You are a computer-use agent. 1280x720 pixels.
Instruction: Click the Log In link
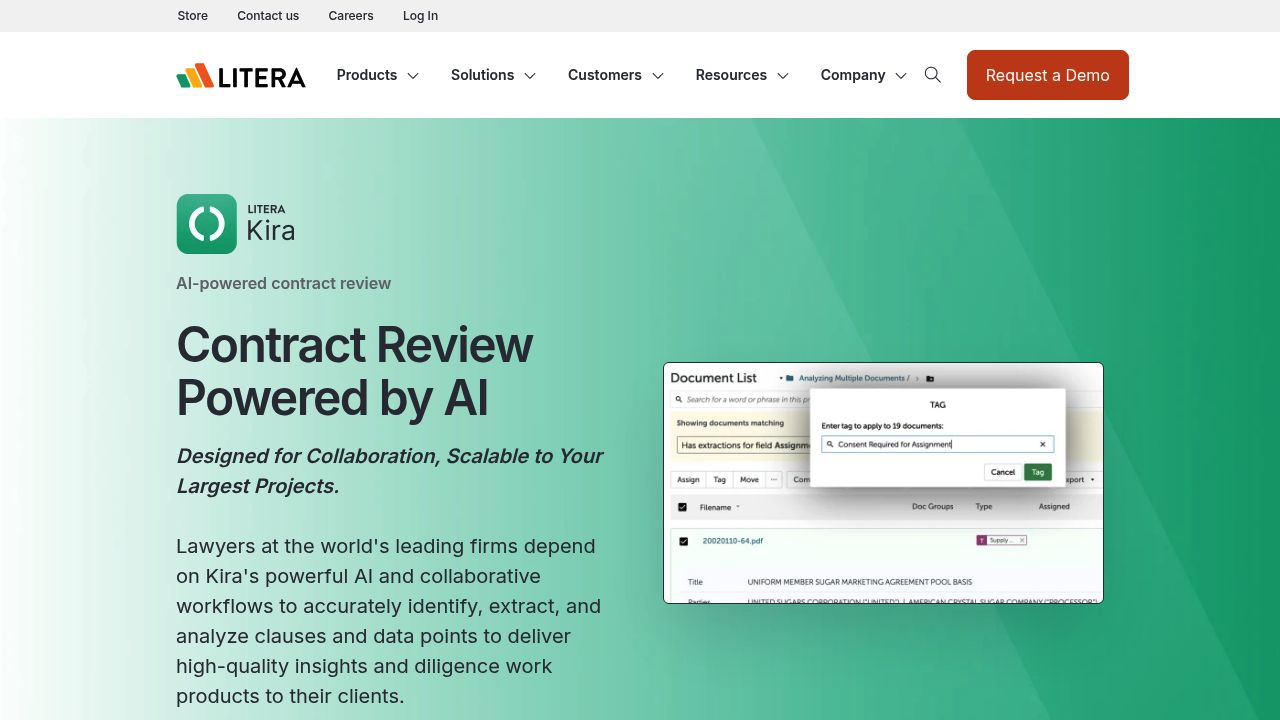click(420, 16)
